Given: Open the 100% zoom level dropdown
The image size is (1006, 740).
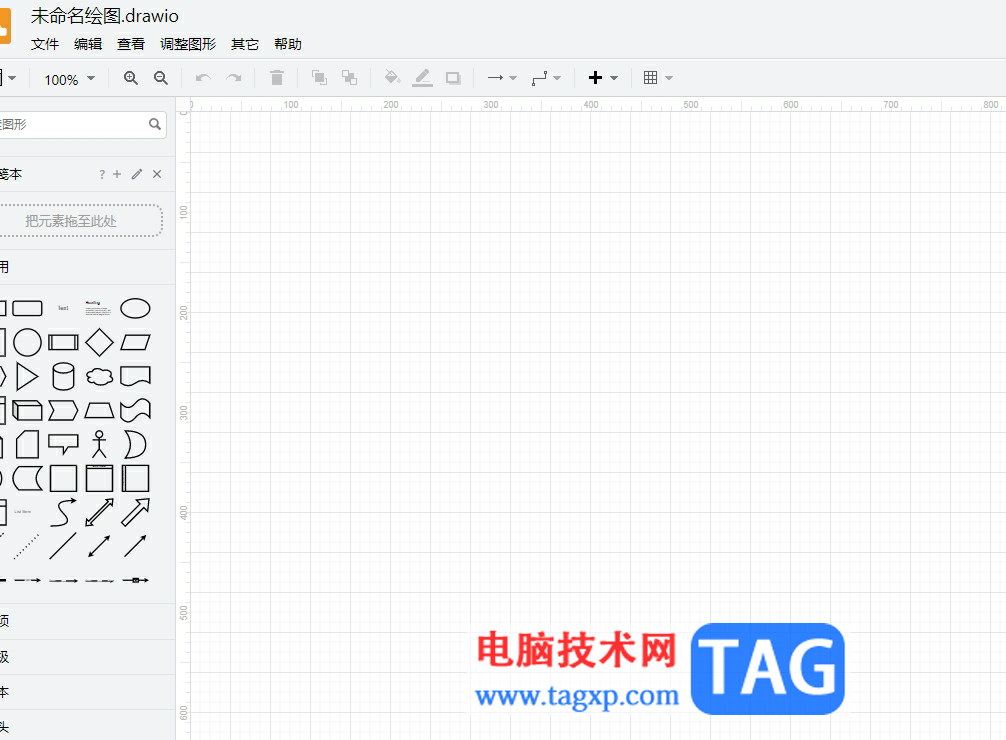Looking at the screenshot, I should tap(70, 79).
